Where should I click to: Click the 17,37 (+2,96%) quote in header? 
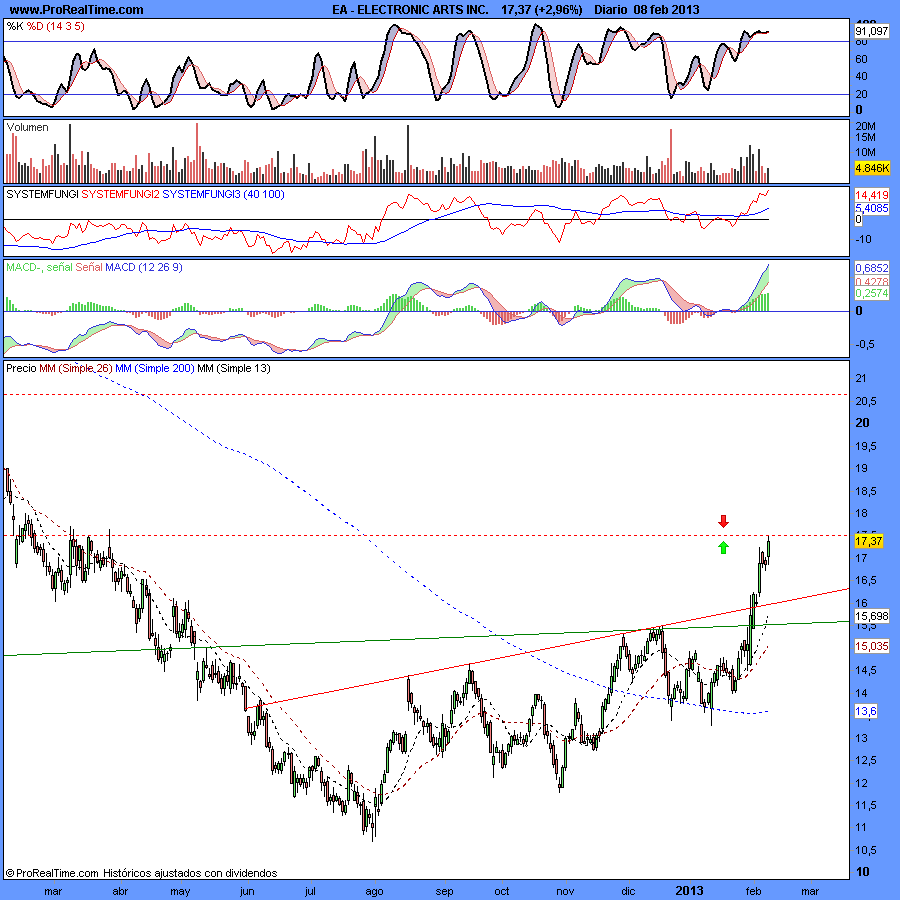coord(541,10)
